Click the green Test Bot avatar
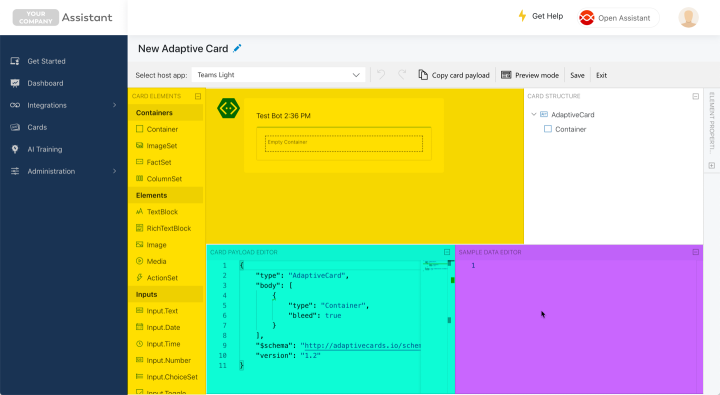The image size is (720, 395). coord(228,108)
